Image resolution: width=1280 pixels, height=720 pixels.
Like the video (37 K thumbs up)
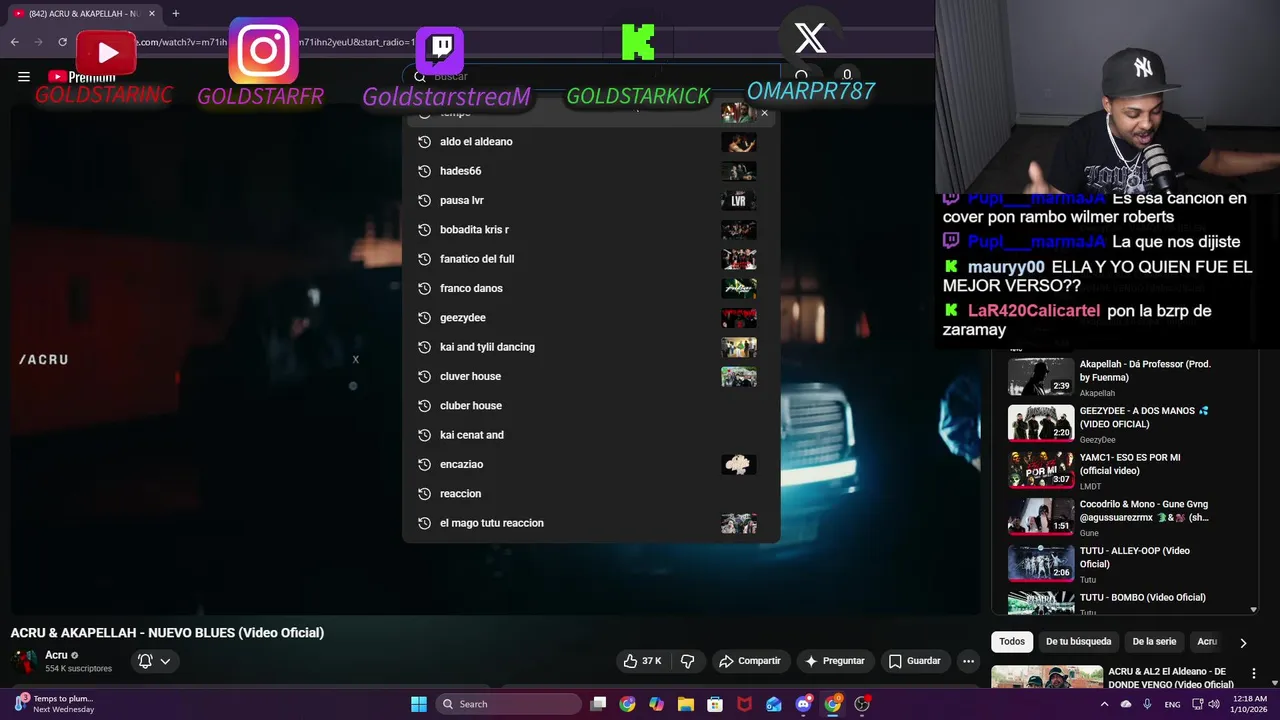[x=642, y=661]
